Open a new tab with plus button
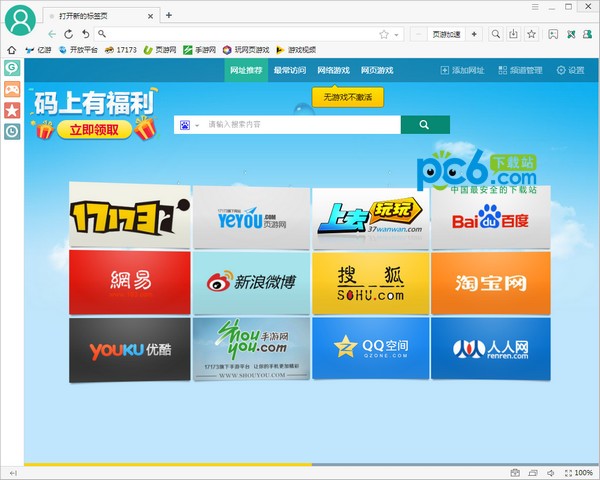Screen dimensions: 600x480 click(x=169, y=15)
